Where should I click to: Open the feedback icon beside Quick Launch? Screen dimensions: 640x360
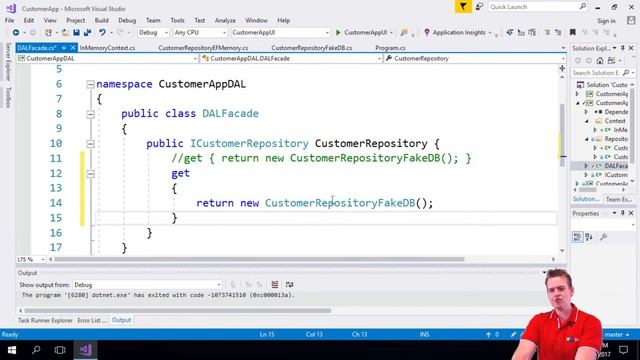[480, 7]
